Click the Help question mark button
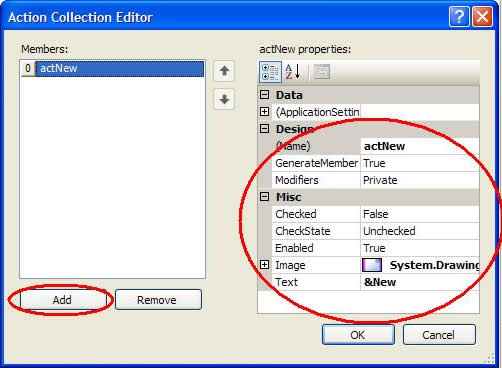The image size is (502, 368). point(459,16)
